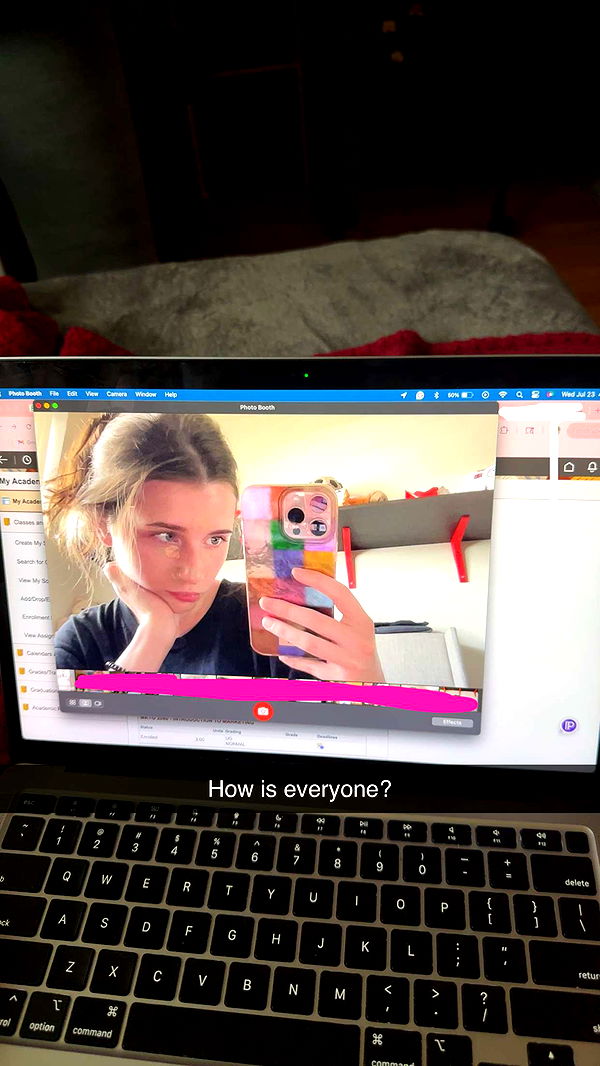Click the Effects button

(452, 722)
